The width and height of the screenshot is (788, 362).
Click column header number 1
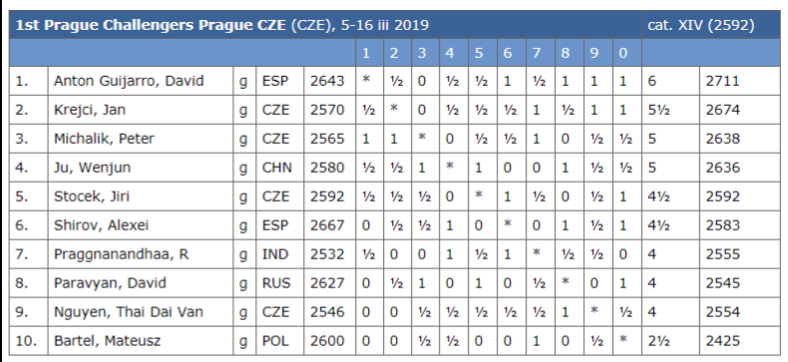pyautogui.click(x=366, y=53)
